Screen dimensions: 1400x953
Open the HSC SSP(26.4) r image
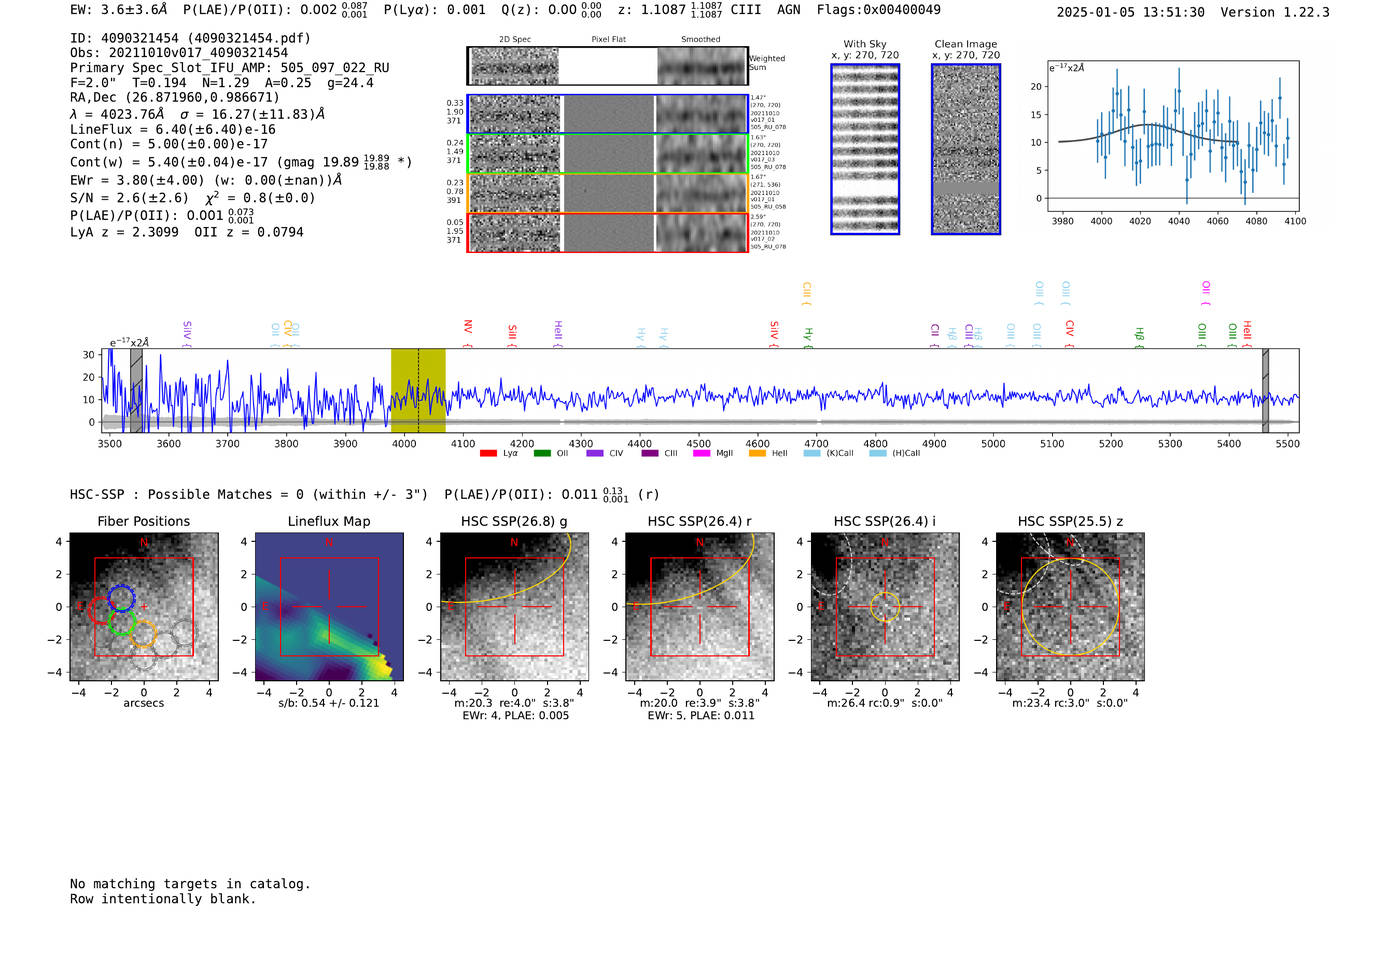(x=699, y=607)
